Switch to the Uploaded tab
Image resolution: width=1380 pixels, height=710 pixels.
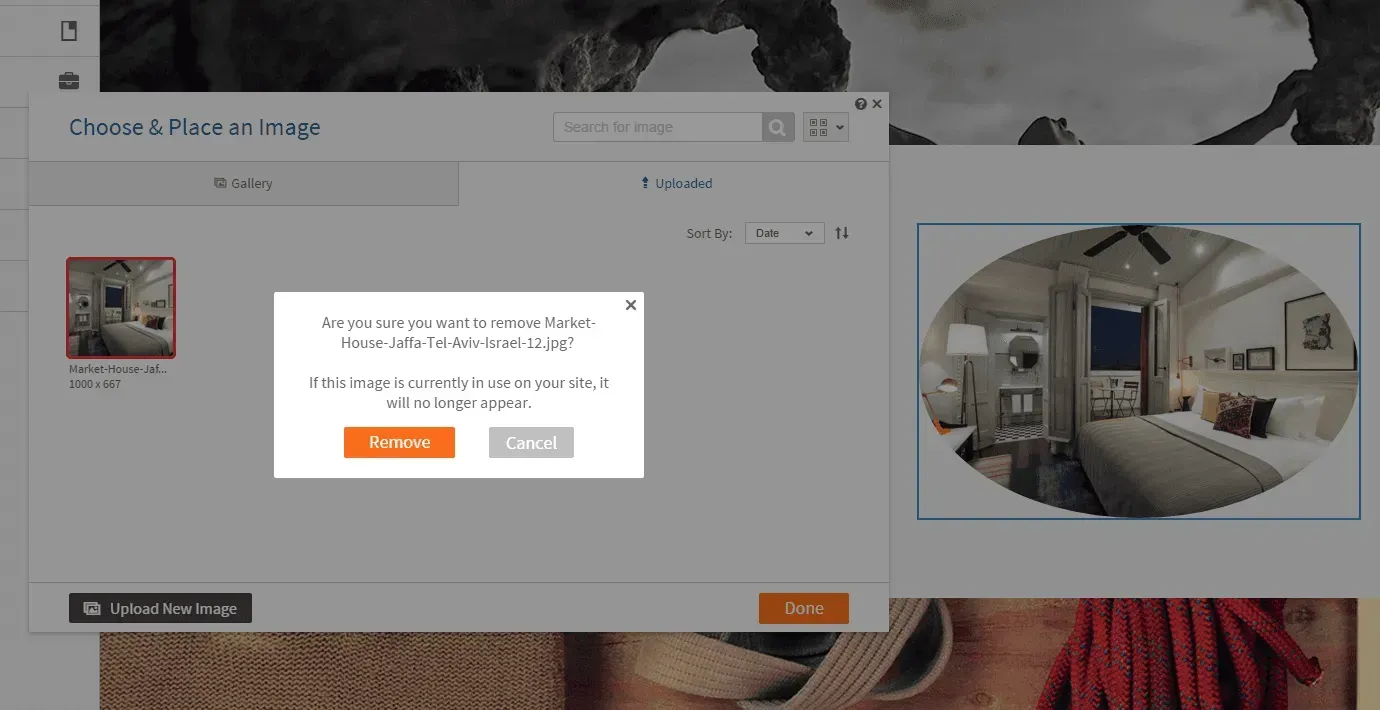pos(675,184)
